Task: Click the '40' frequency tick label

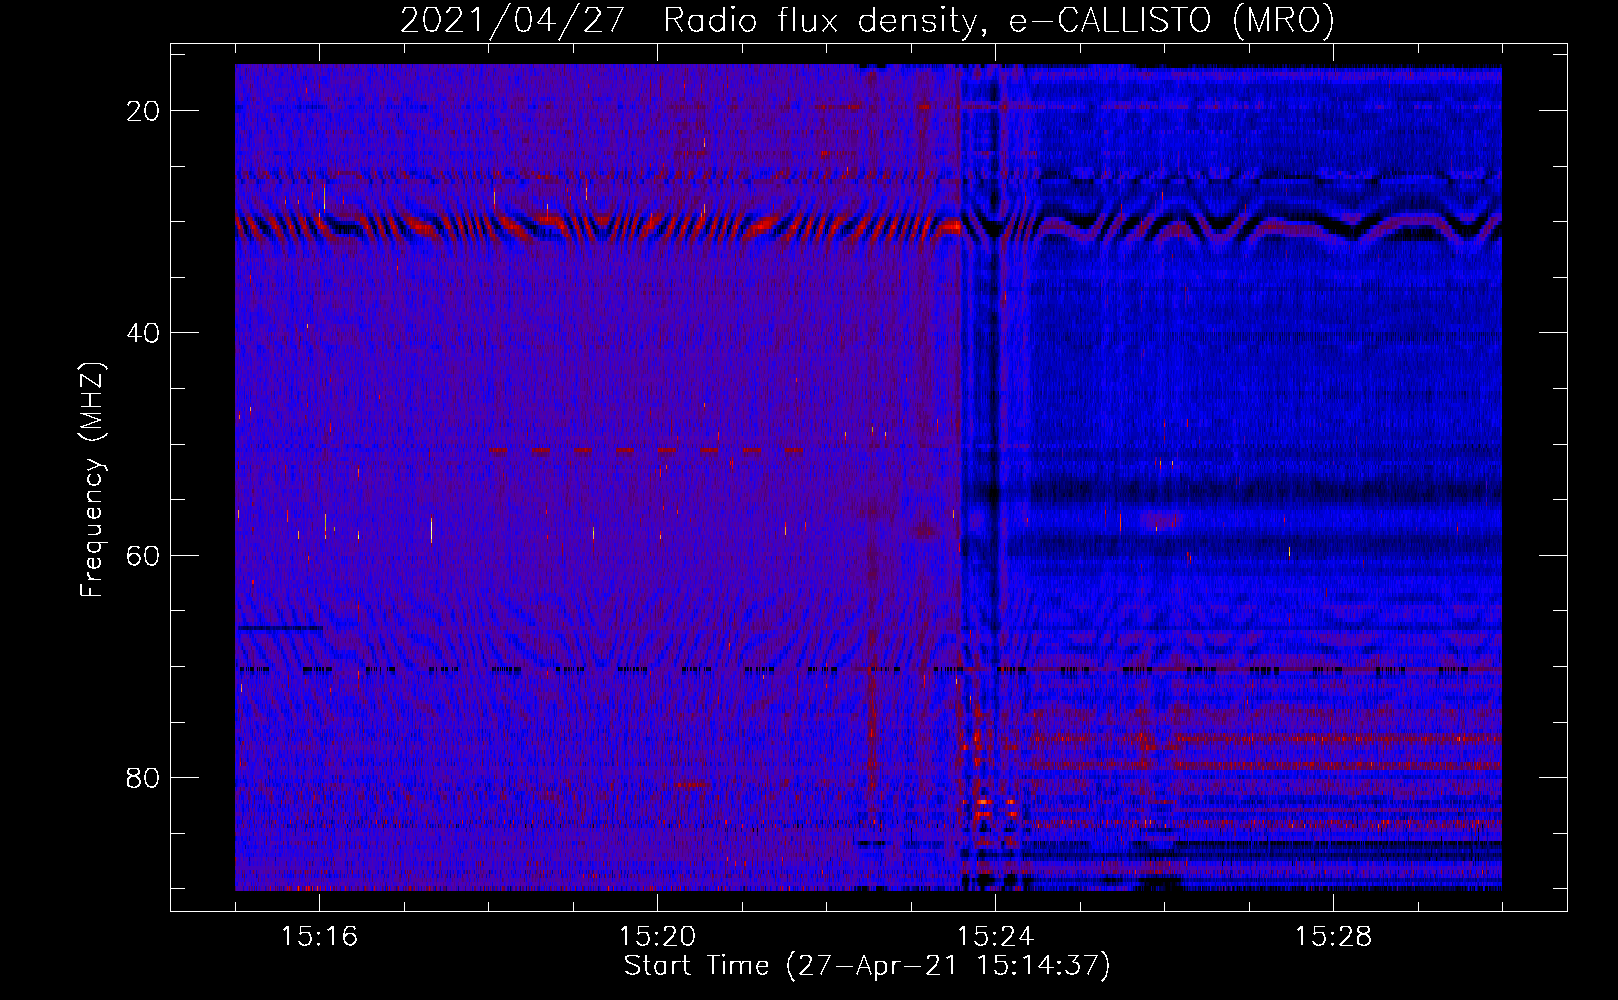Action: point(144,333)
